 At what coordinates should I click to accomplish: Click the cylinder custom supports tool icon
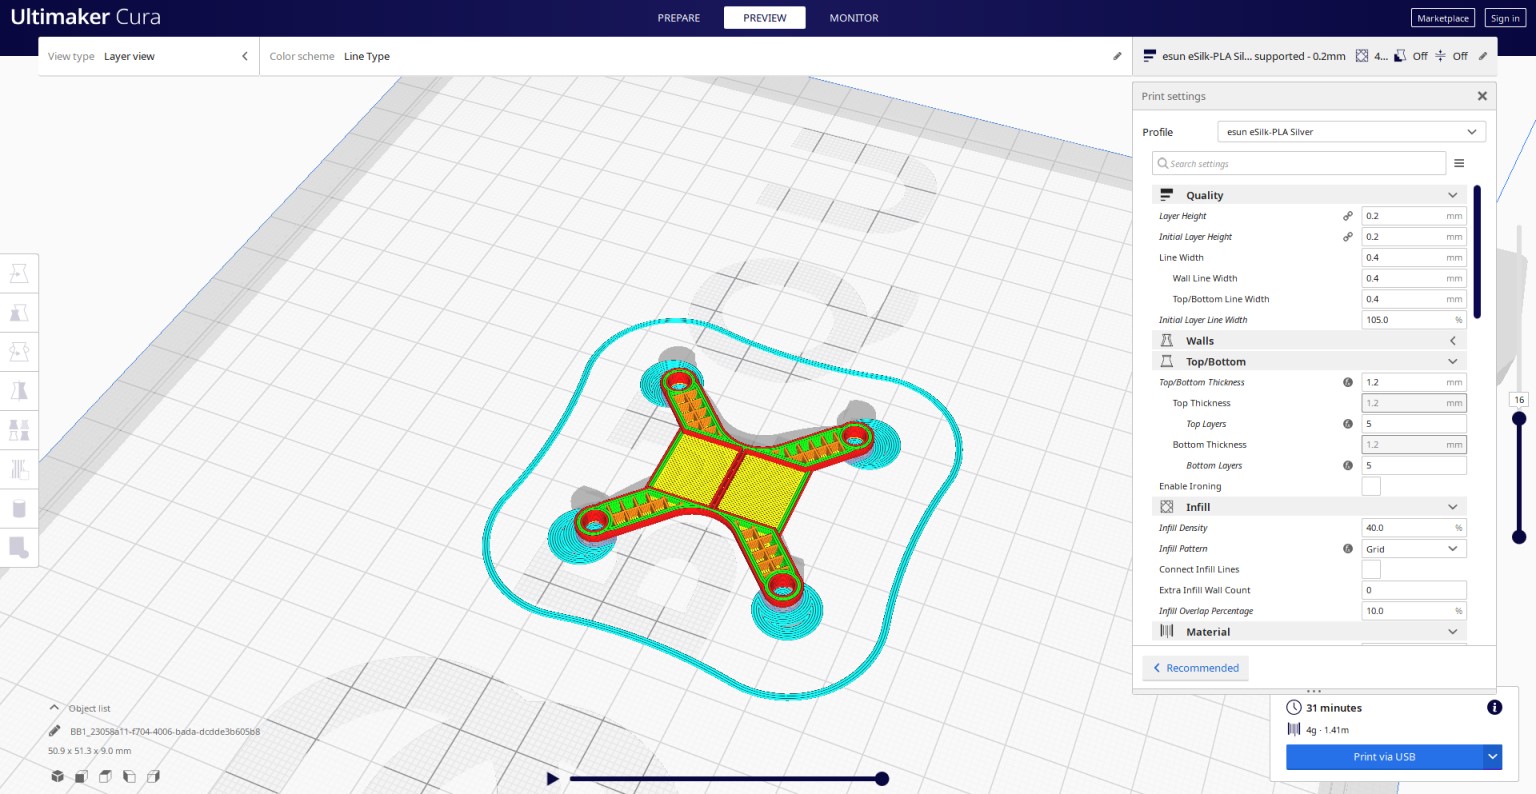click(x=19, y=508)
